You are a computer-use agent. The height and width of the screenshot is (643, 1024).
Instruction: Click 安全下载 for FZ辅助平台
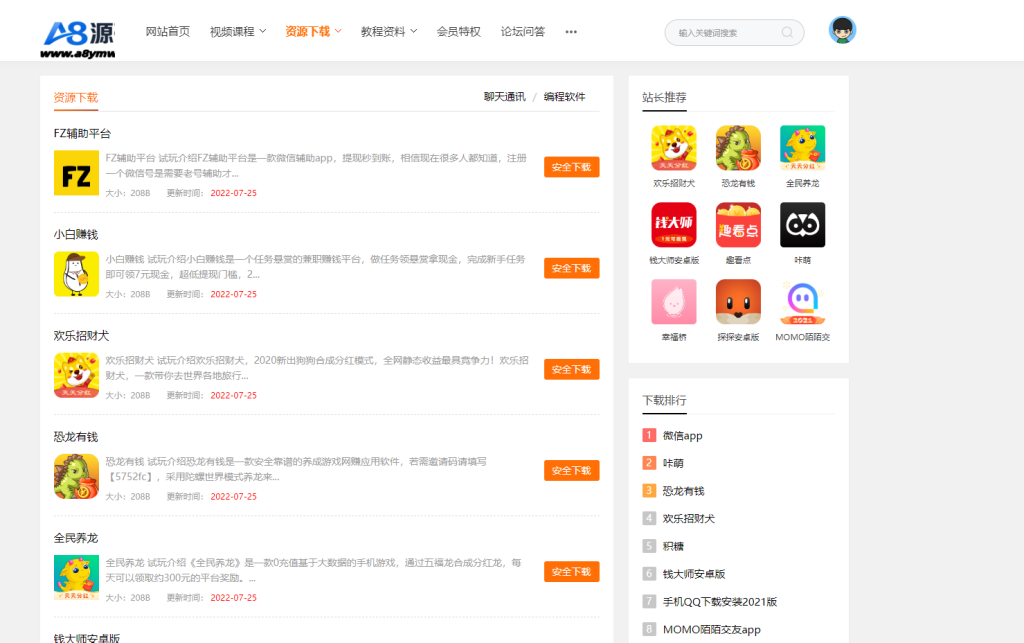[571, 167]
